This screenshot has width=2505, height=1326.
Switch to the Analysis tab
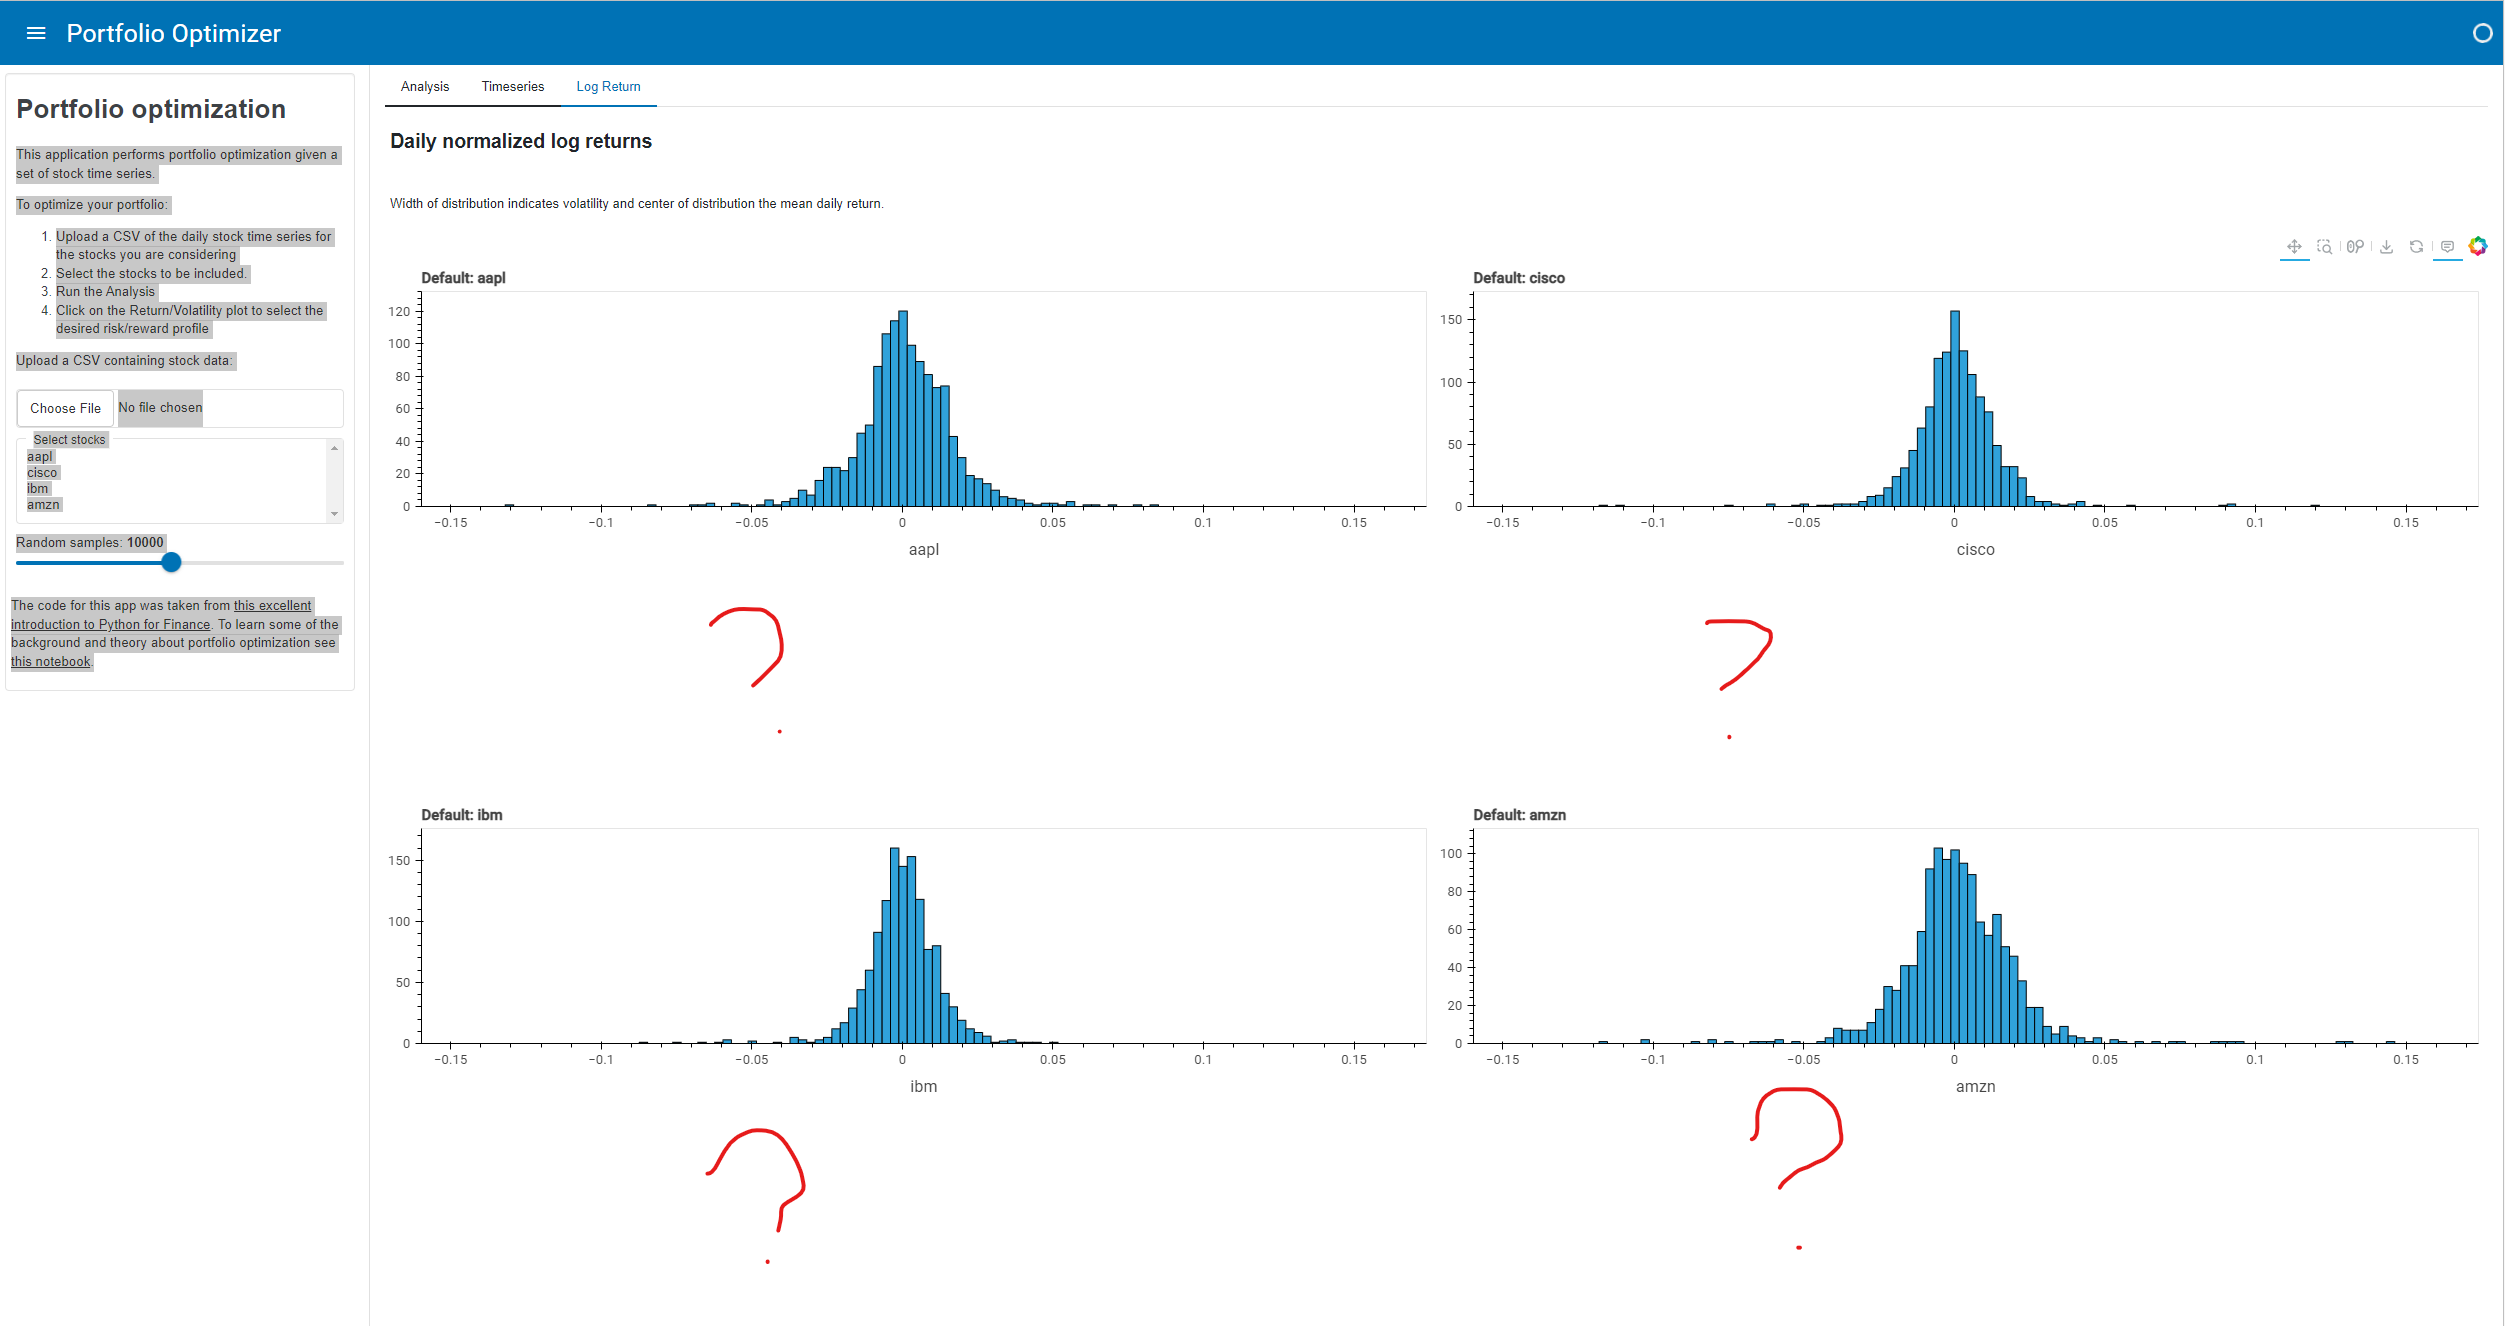pos(424,86)
